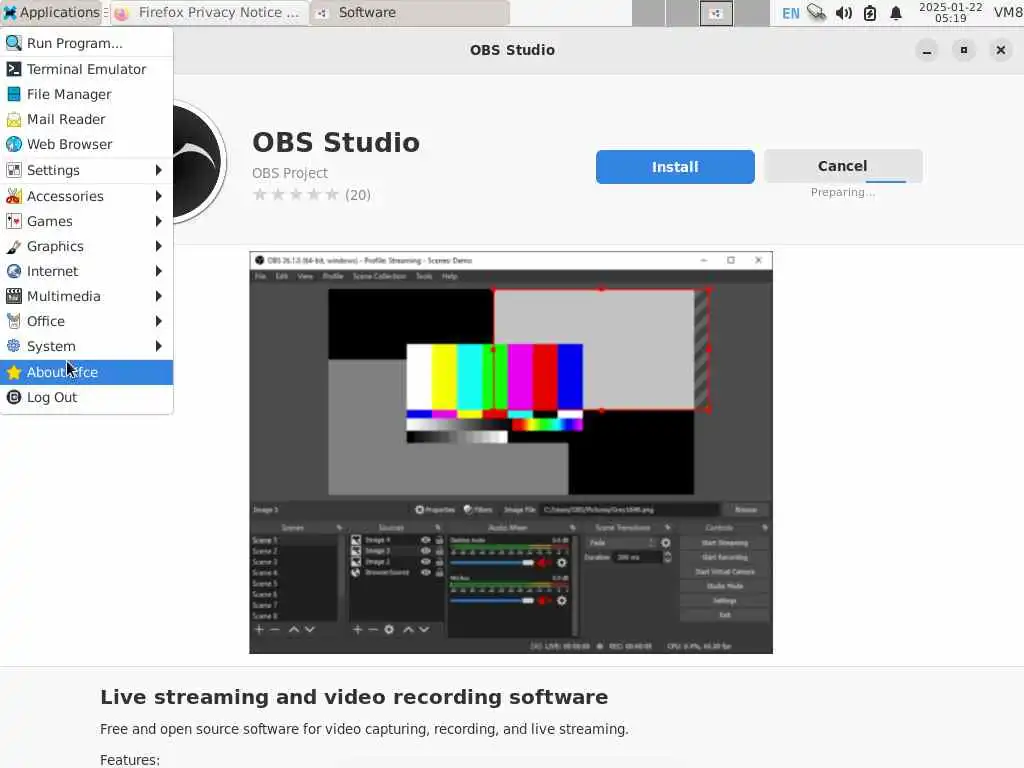The width and height of the screenshot is (1024, 768).
Task: Click the Live streaming and video recording heading
Action: (354, 697)
